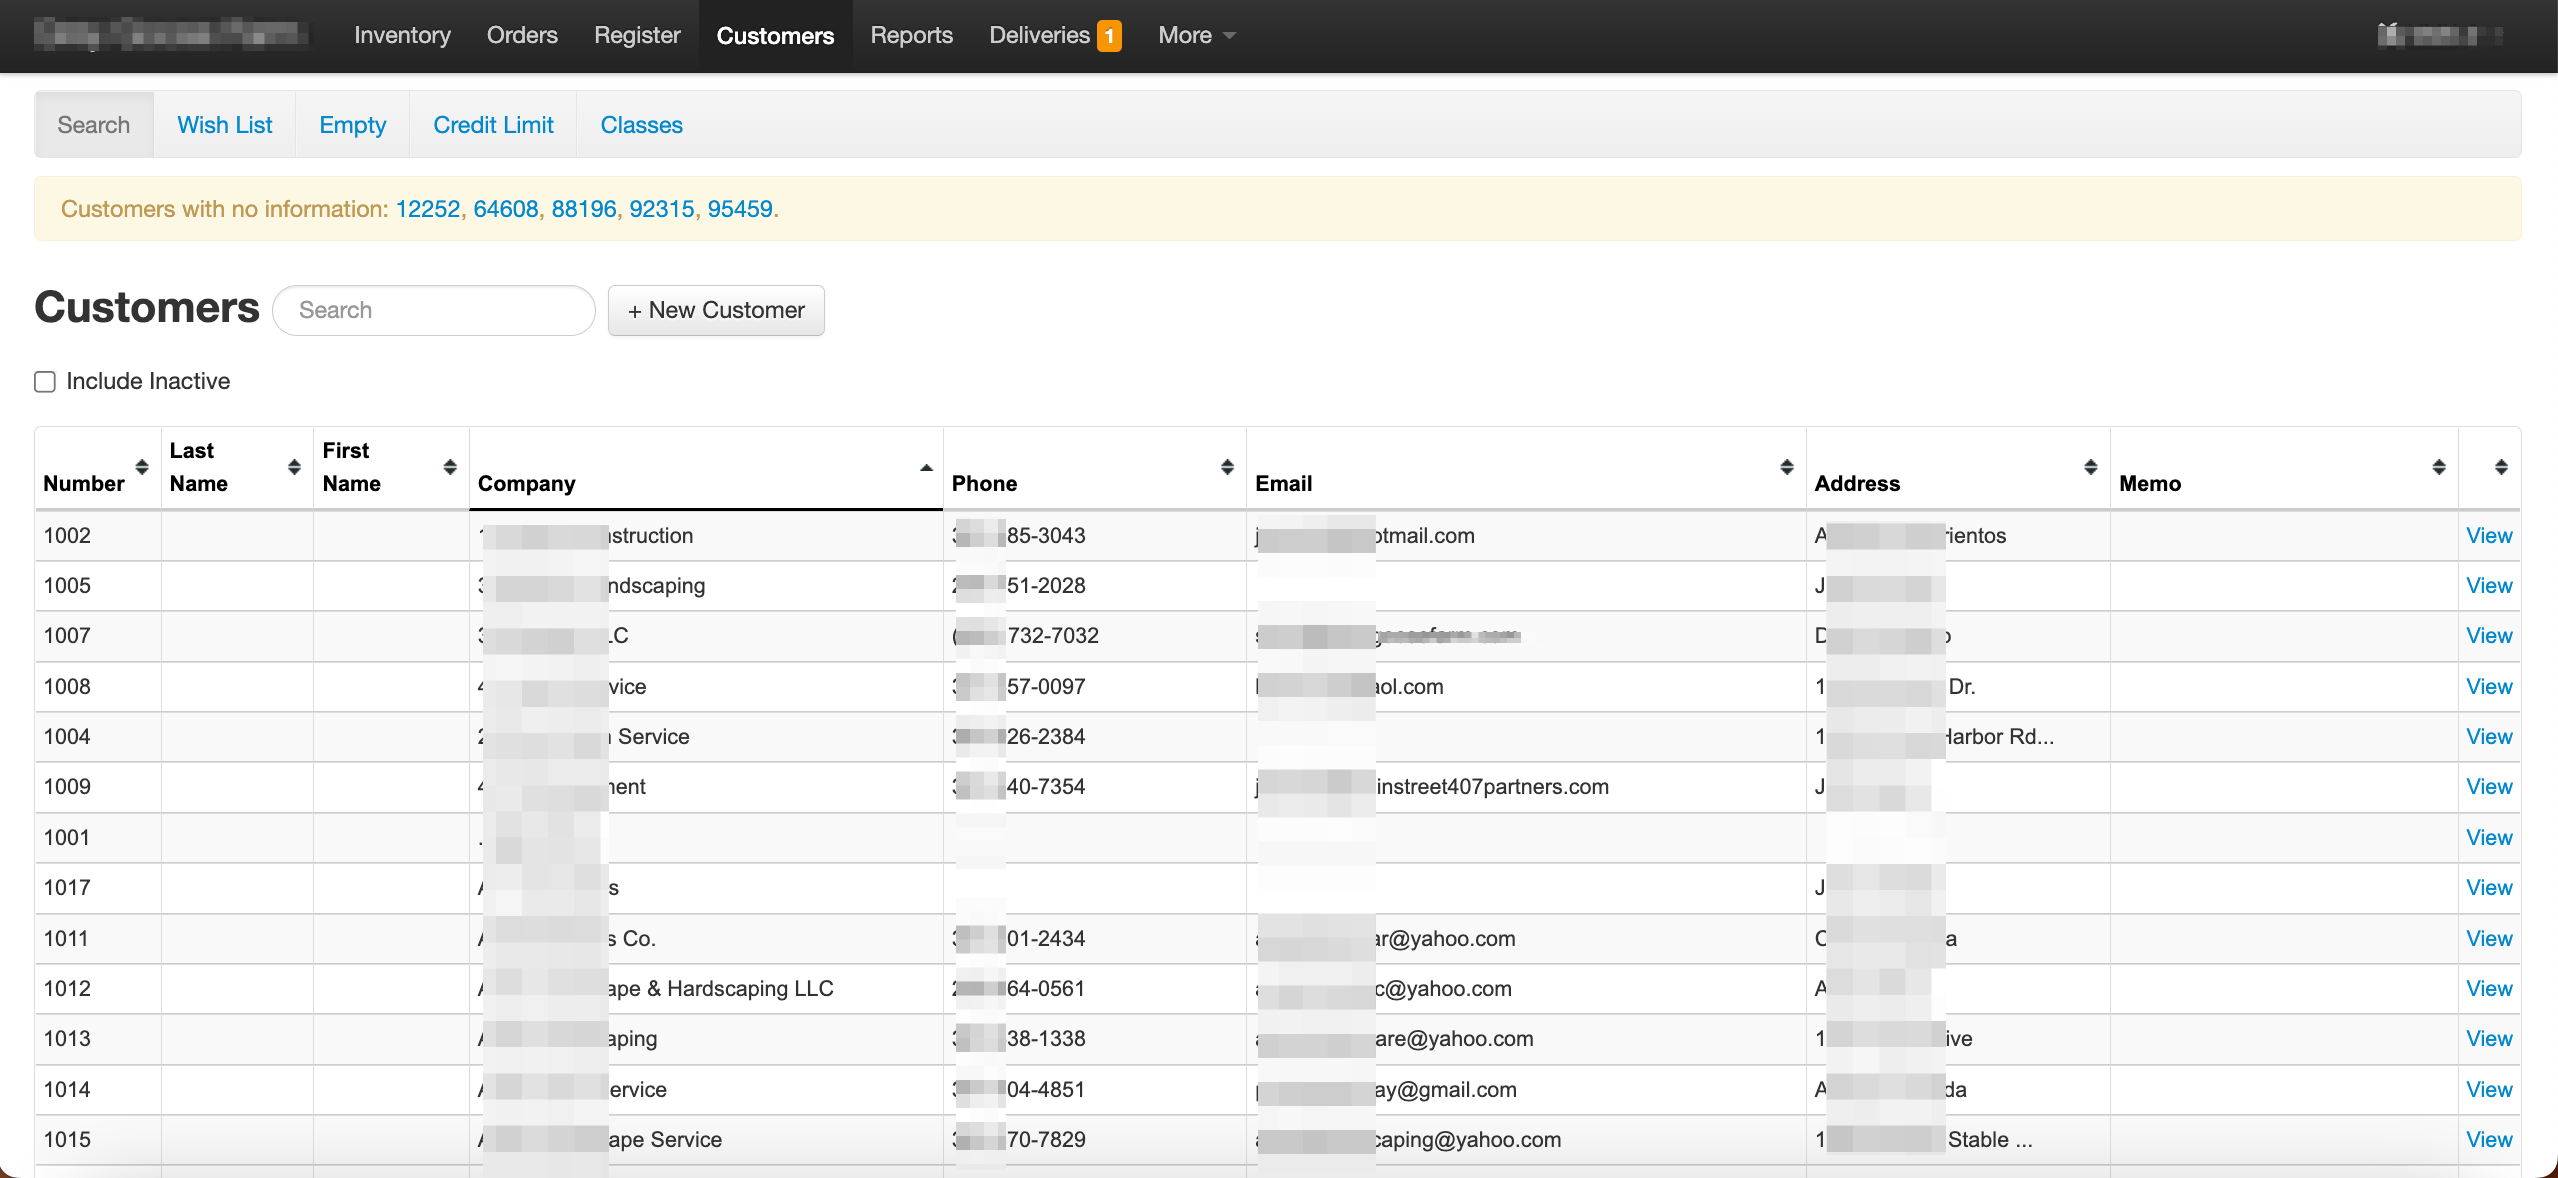Open the user account menu top right
The image size is (2558, 1178).
pyautogui.click(x=2439, y=36)
